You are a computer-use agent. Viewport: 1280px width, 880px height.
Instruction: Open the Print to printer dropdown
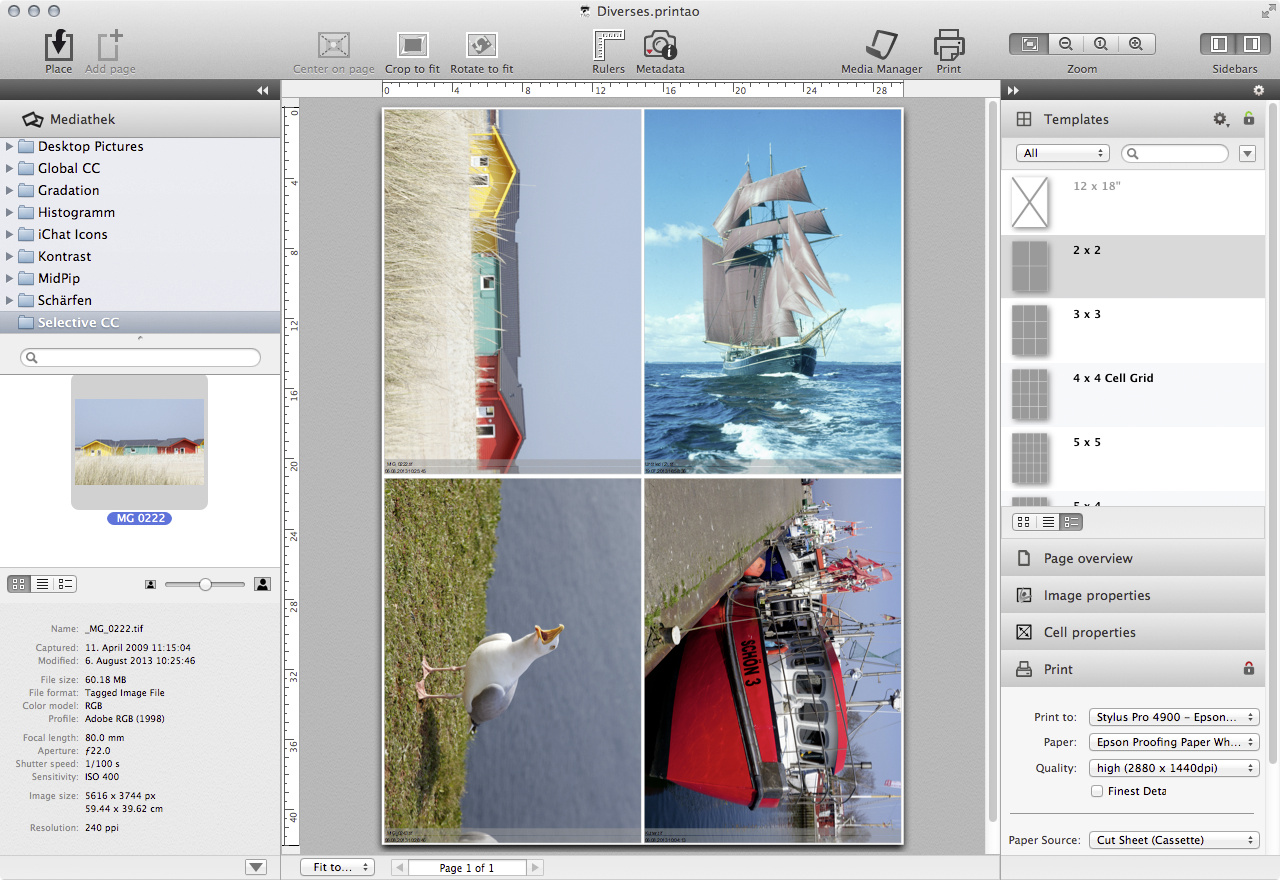1174,717
